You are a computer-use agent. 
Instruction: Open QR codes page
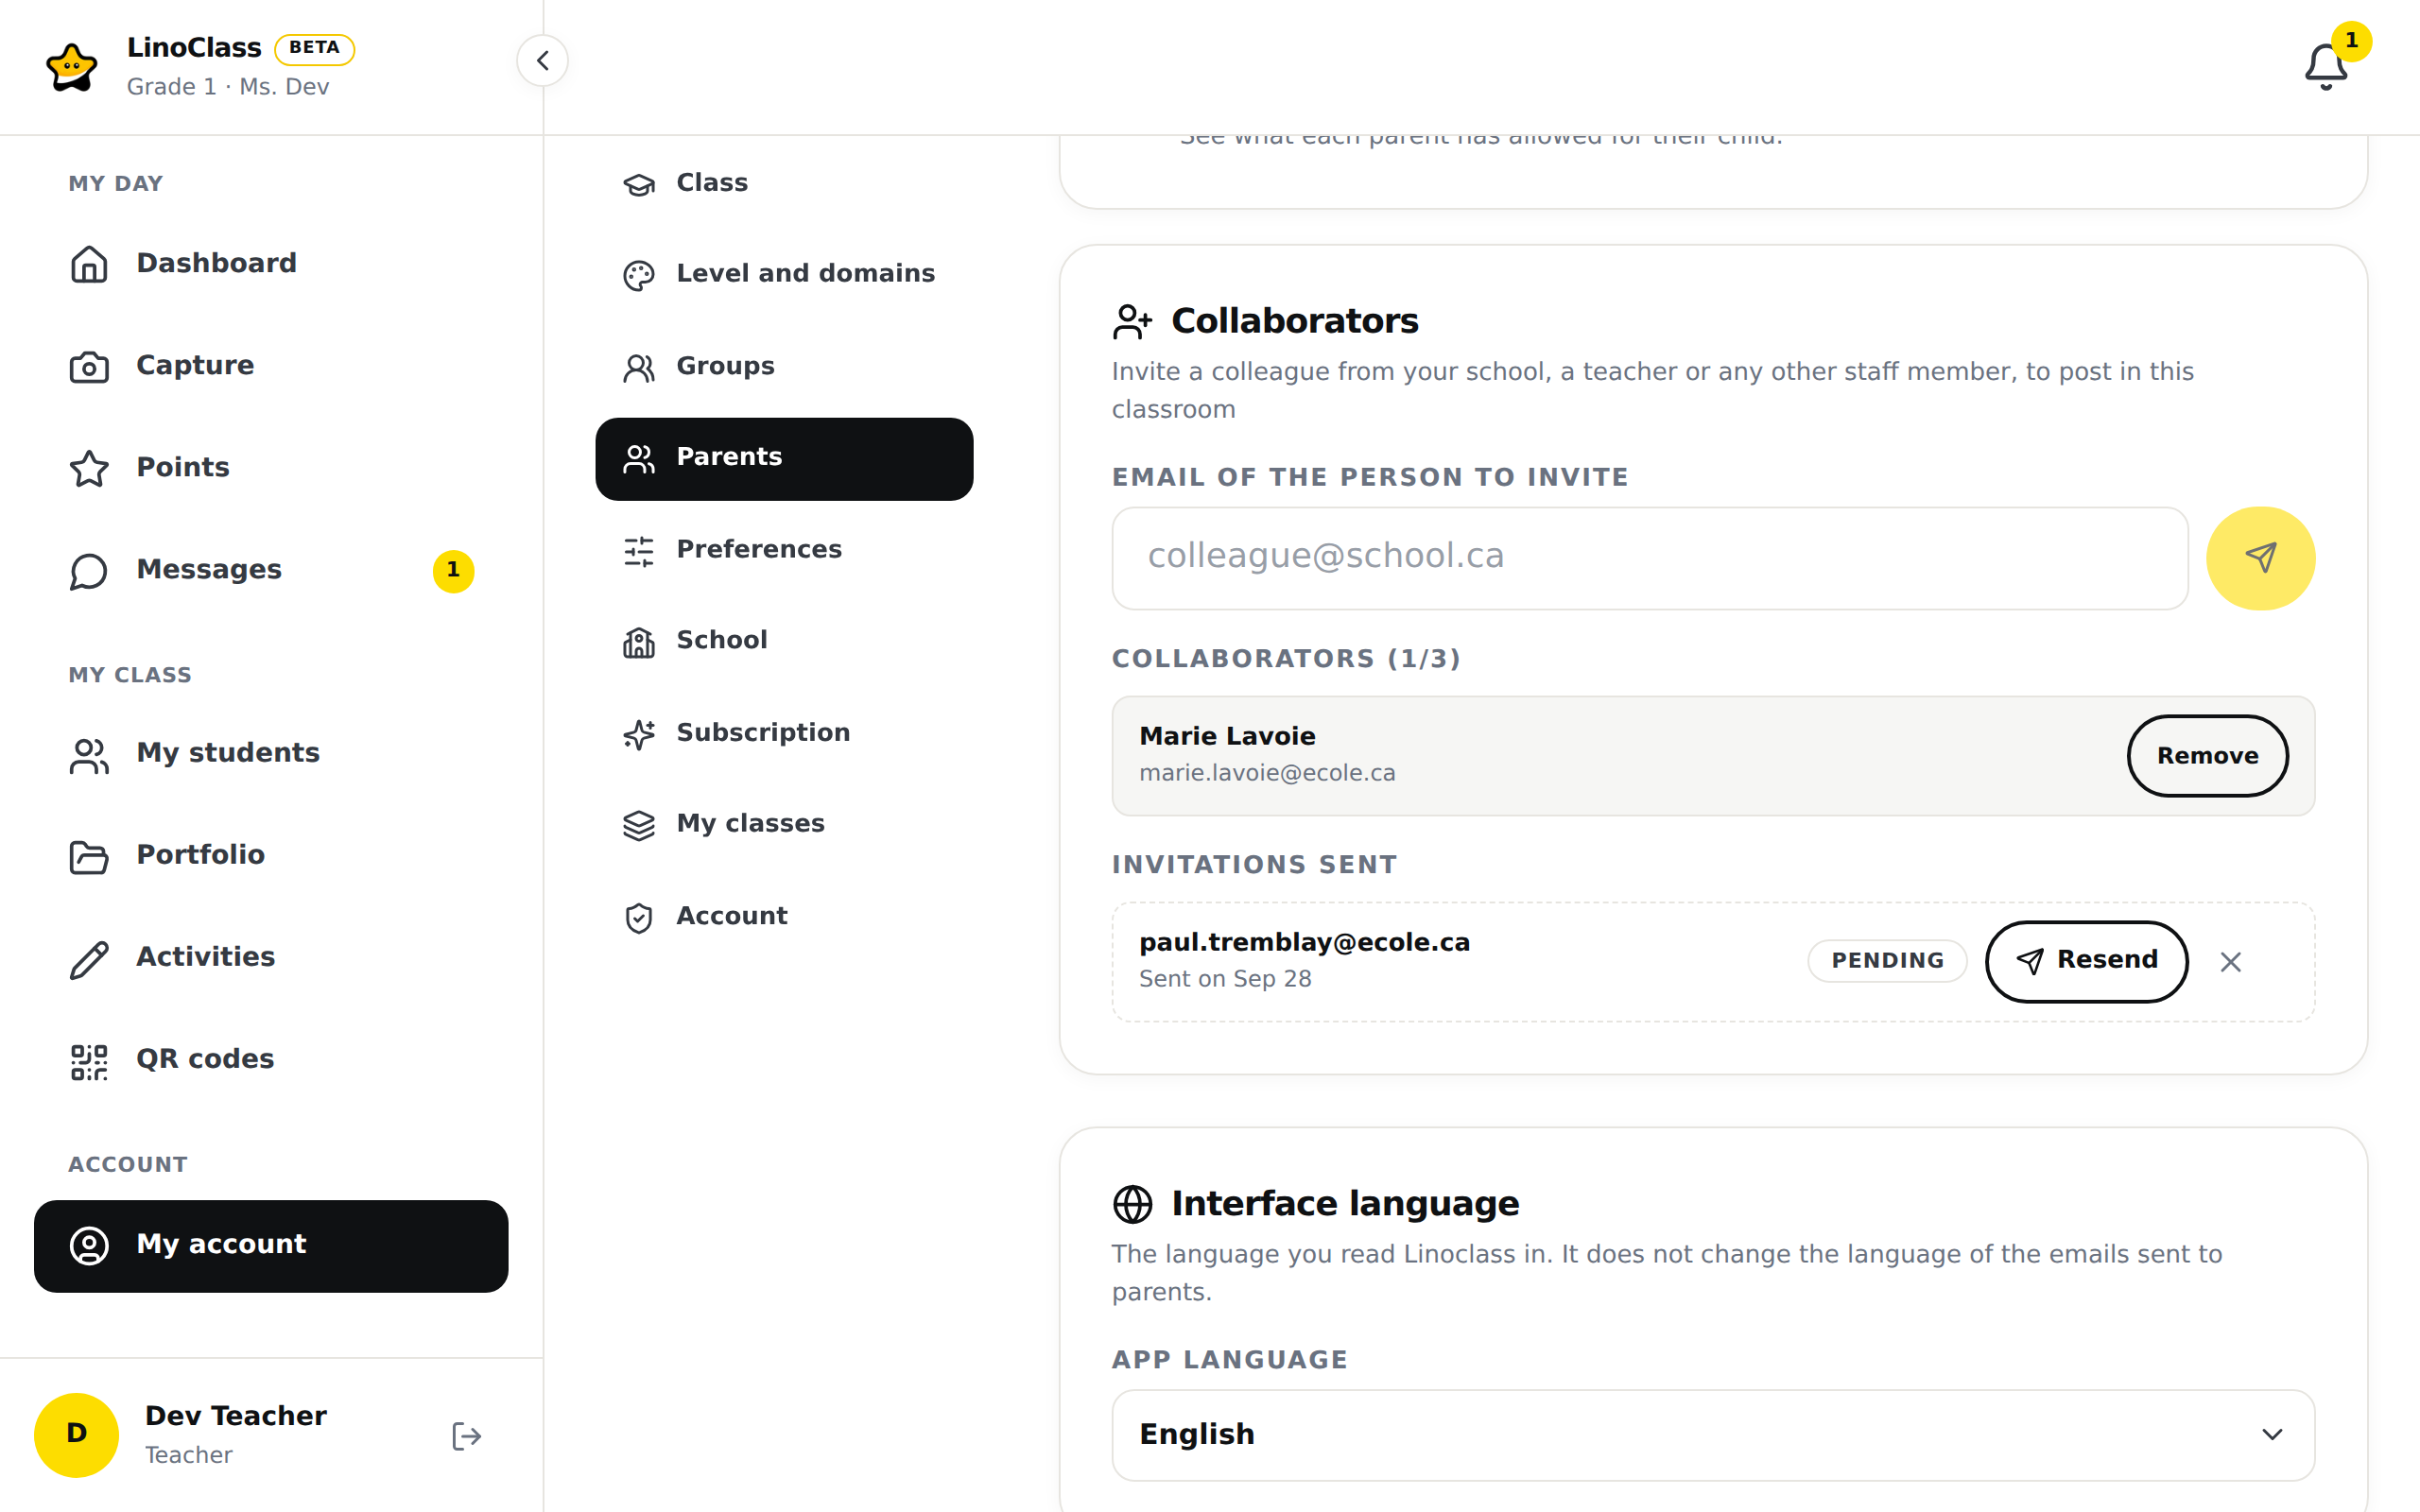pyautogui.click(x=271, y=1059)
